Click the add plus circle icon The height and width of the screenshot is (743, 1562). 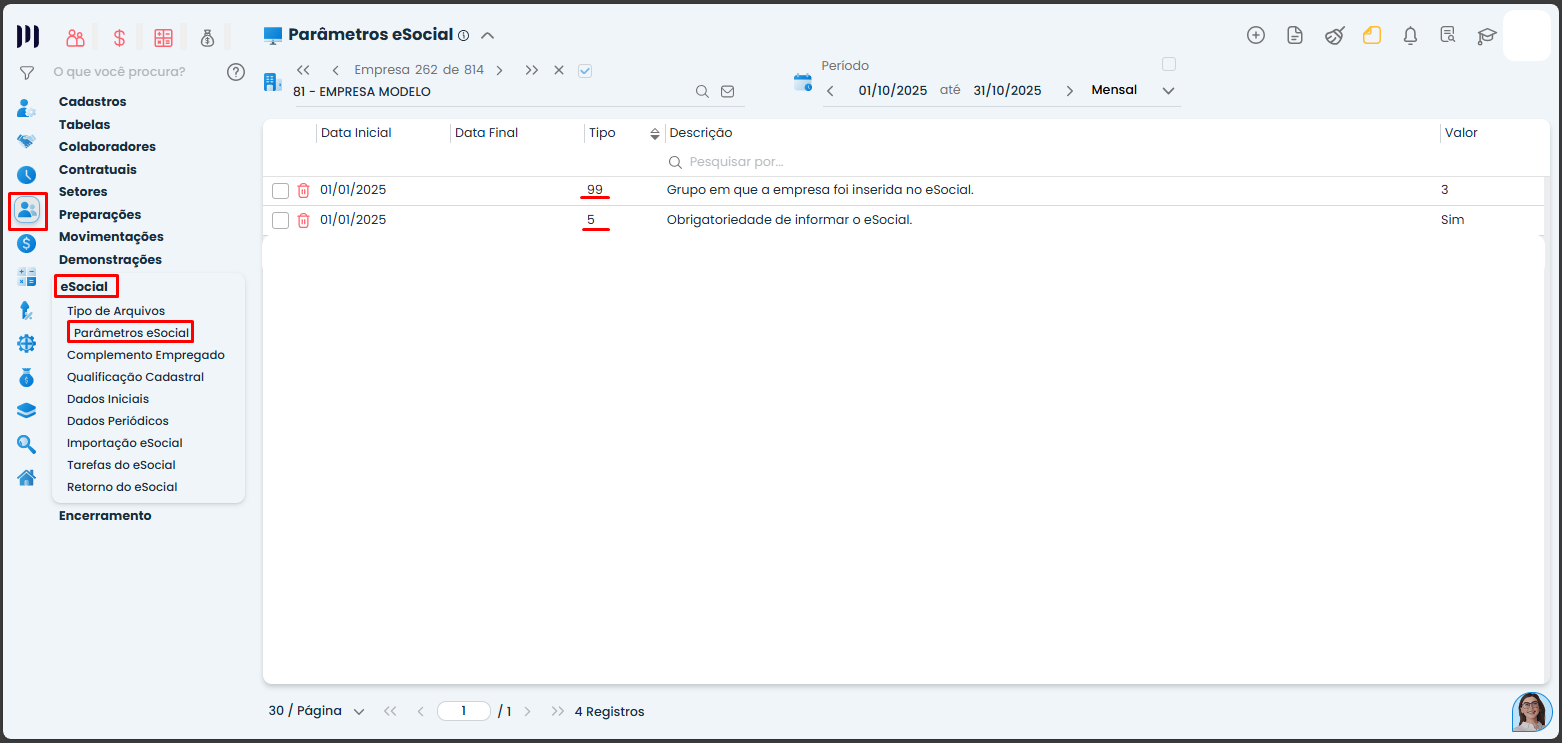coord(1256,35)
